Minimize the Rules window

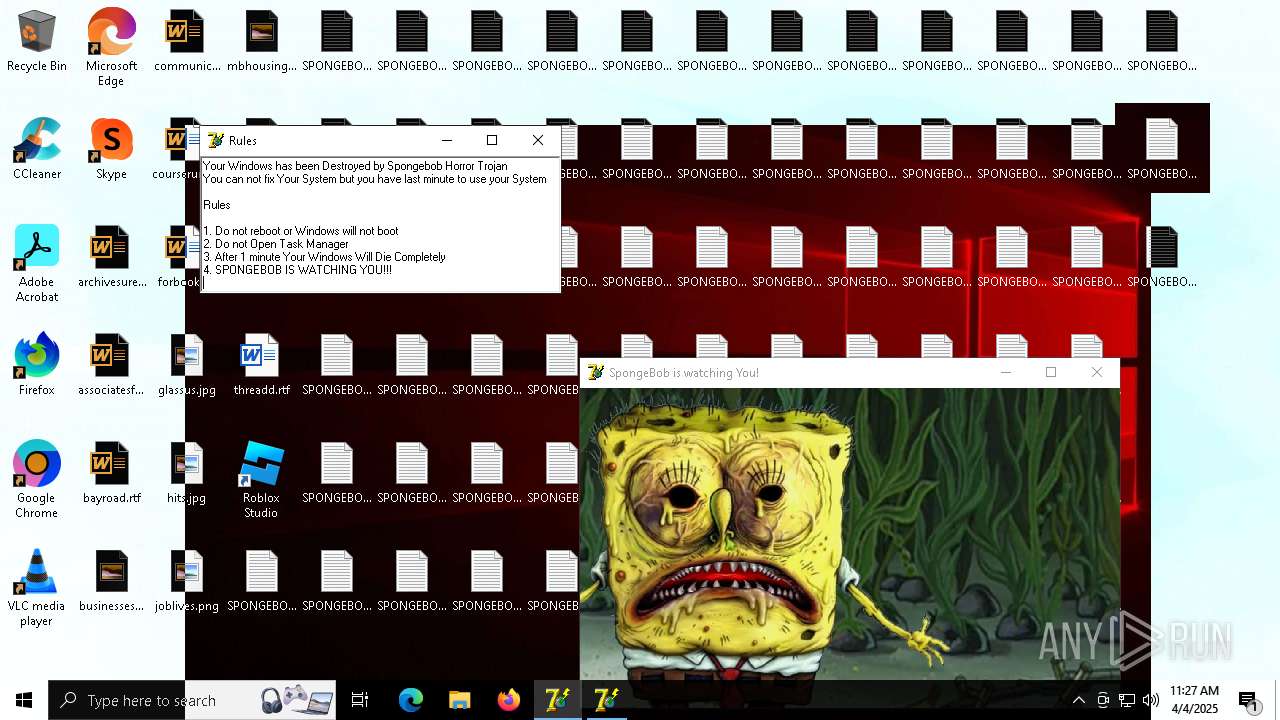point(447,141)
